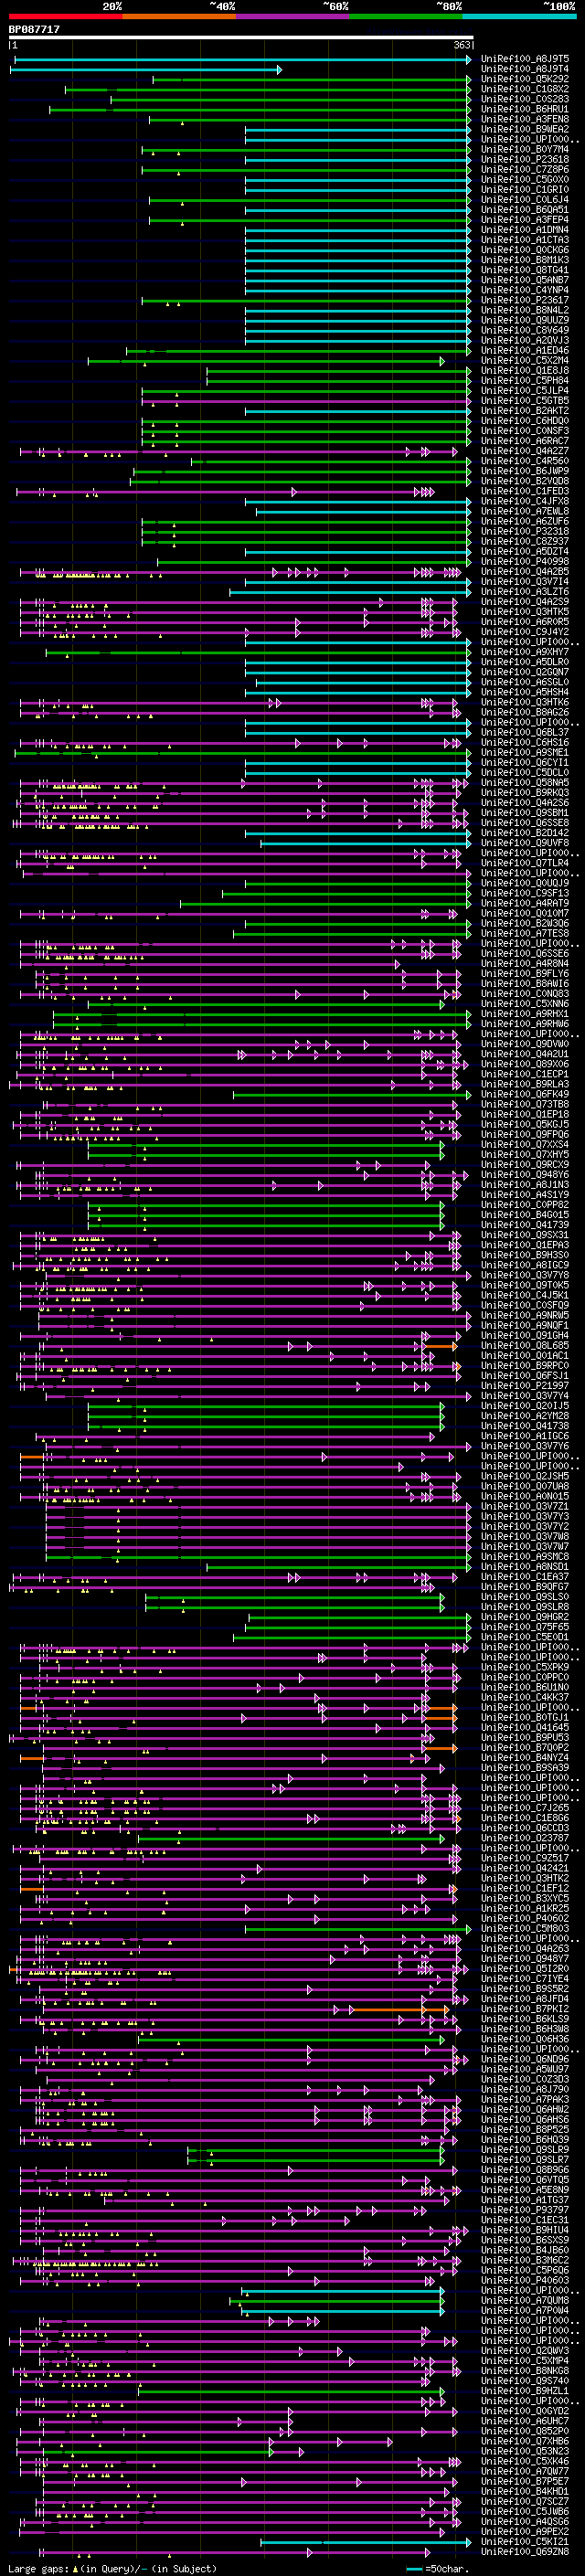Select the UniRef100_Q6BL37 label
585x2576 pixels.
[525, 733]
